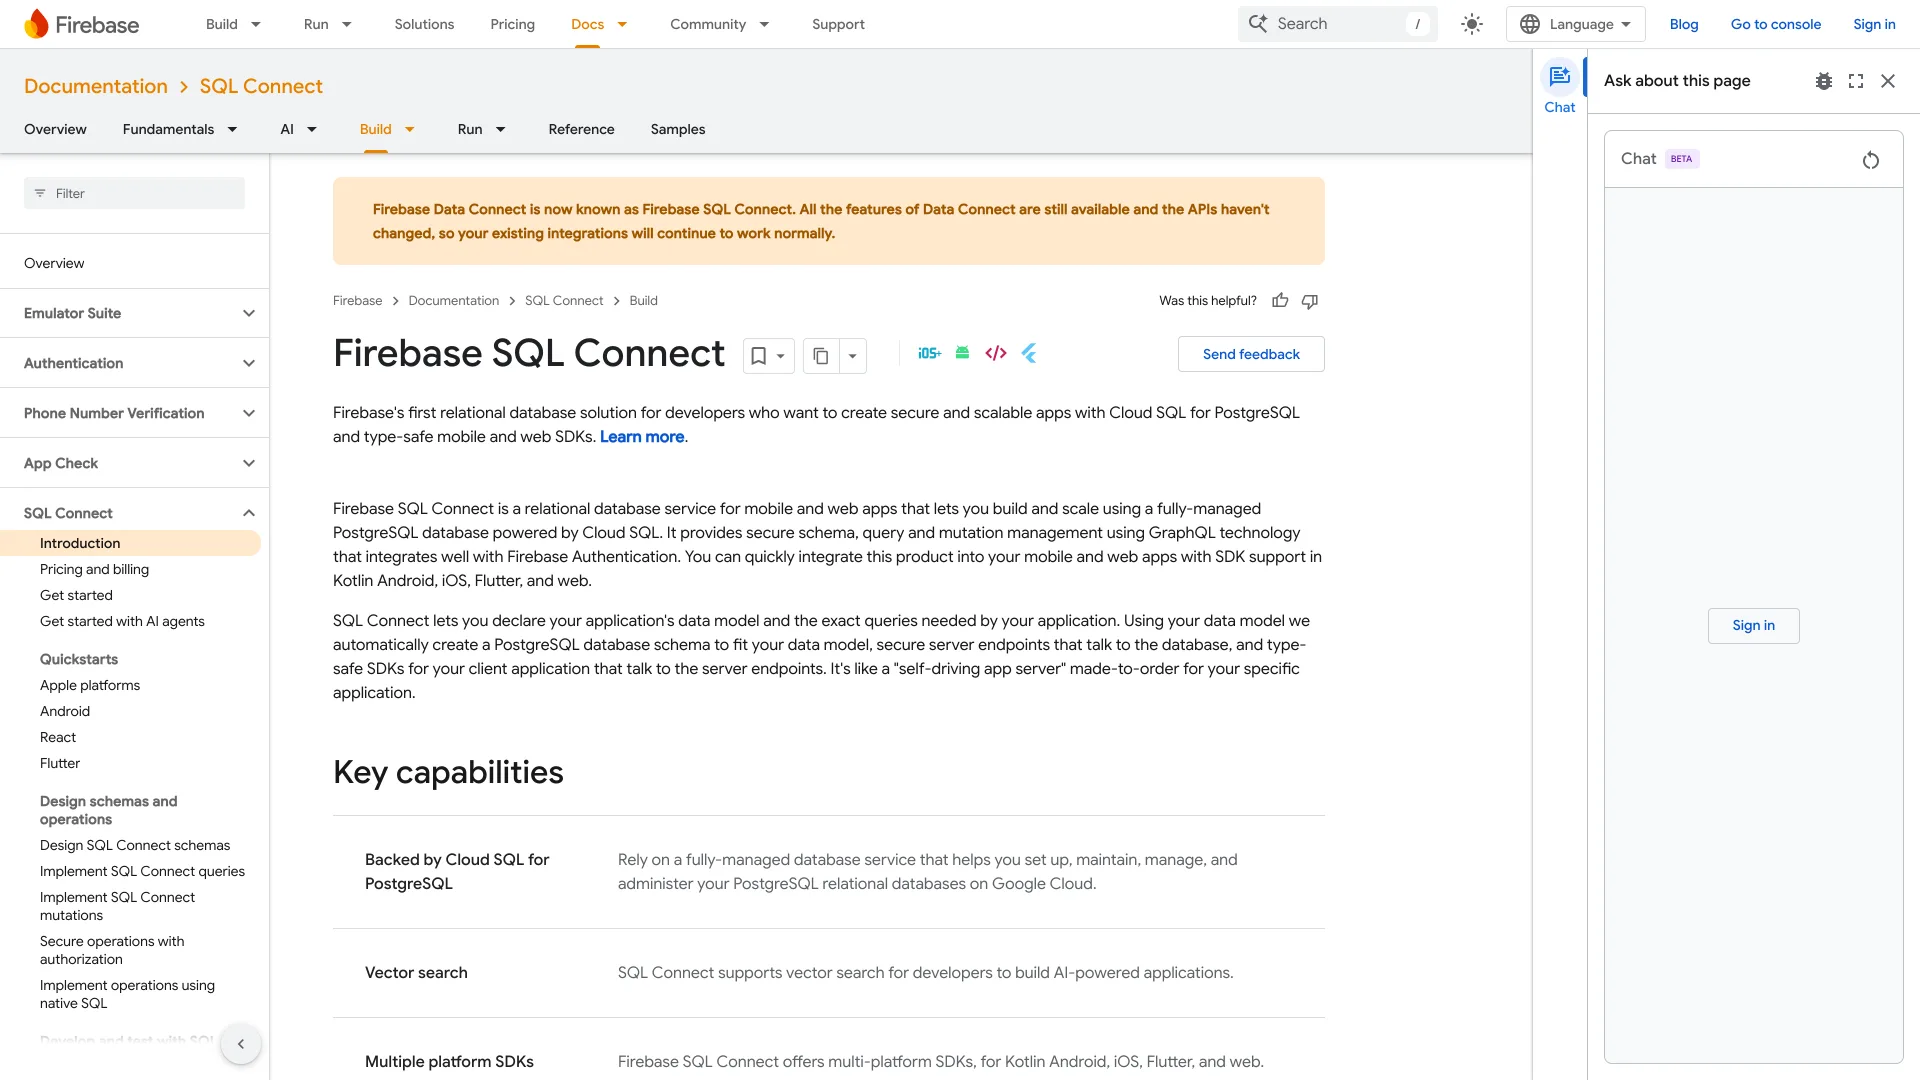Collapse the left sidebar with chevron button
The height and width of the screenshot is (1080, 1920).
241,1044
